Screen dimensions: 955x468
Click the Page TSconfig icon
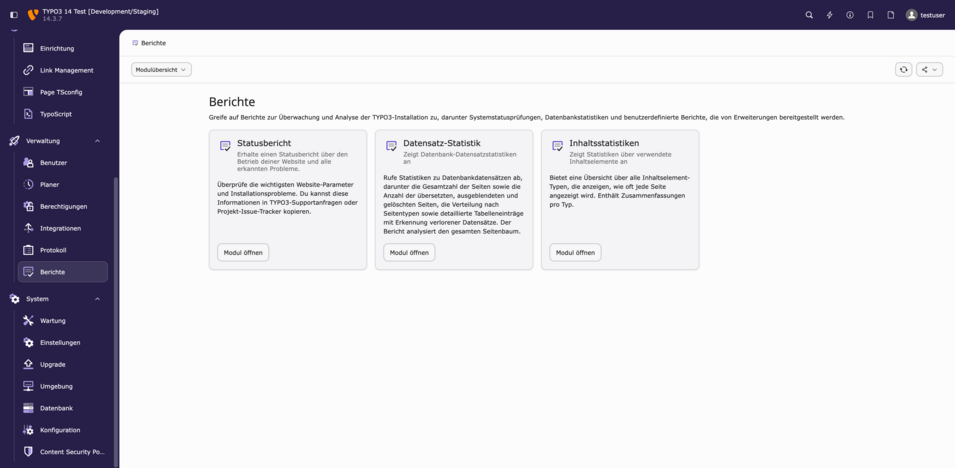point(28,92)
